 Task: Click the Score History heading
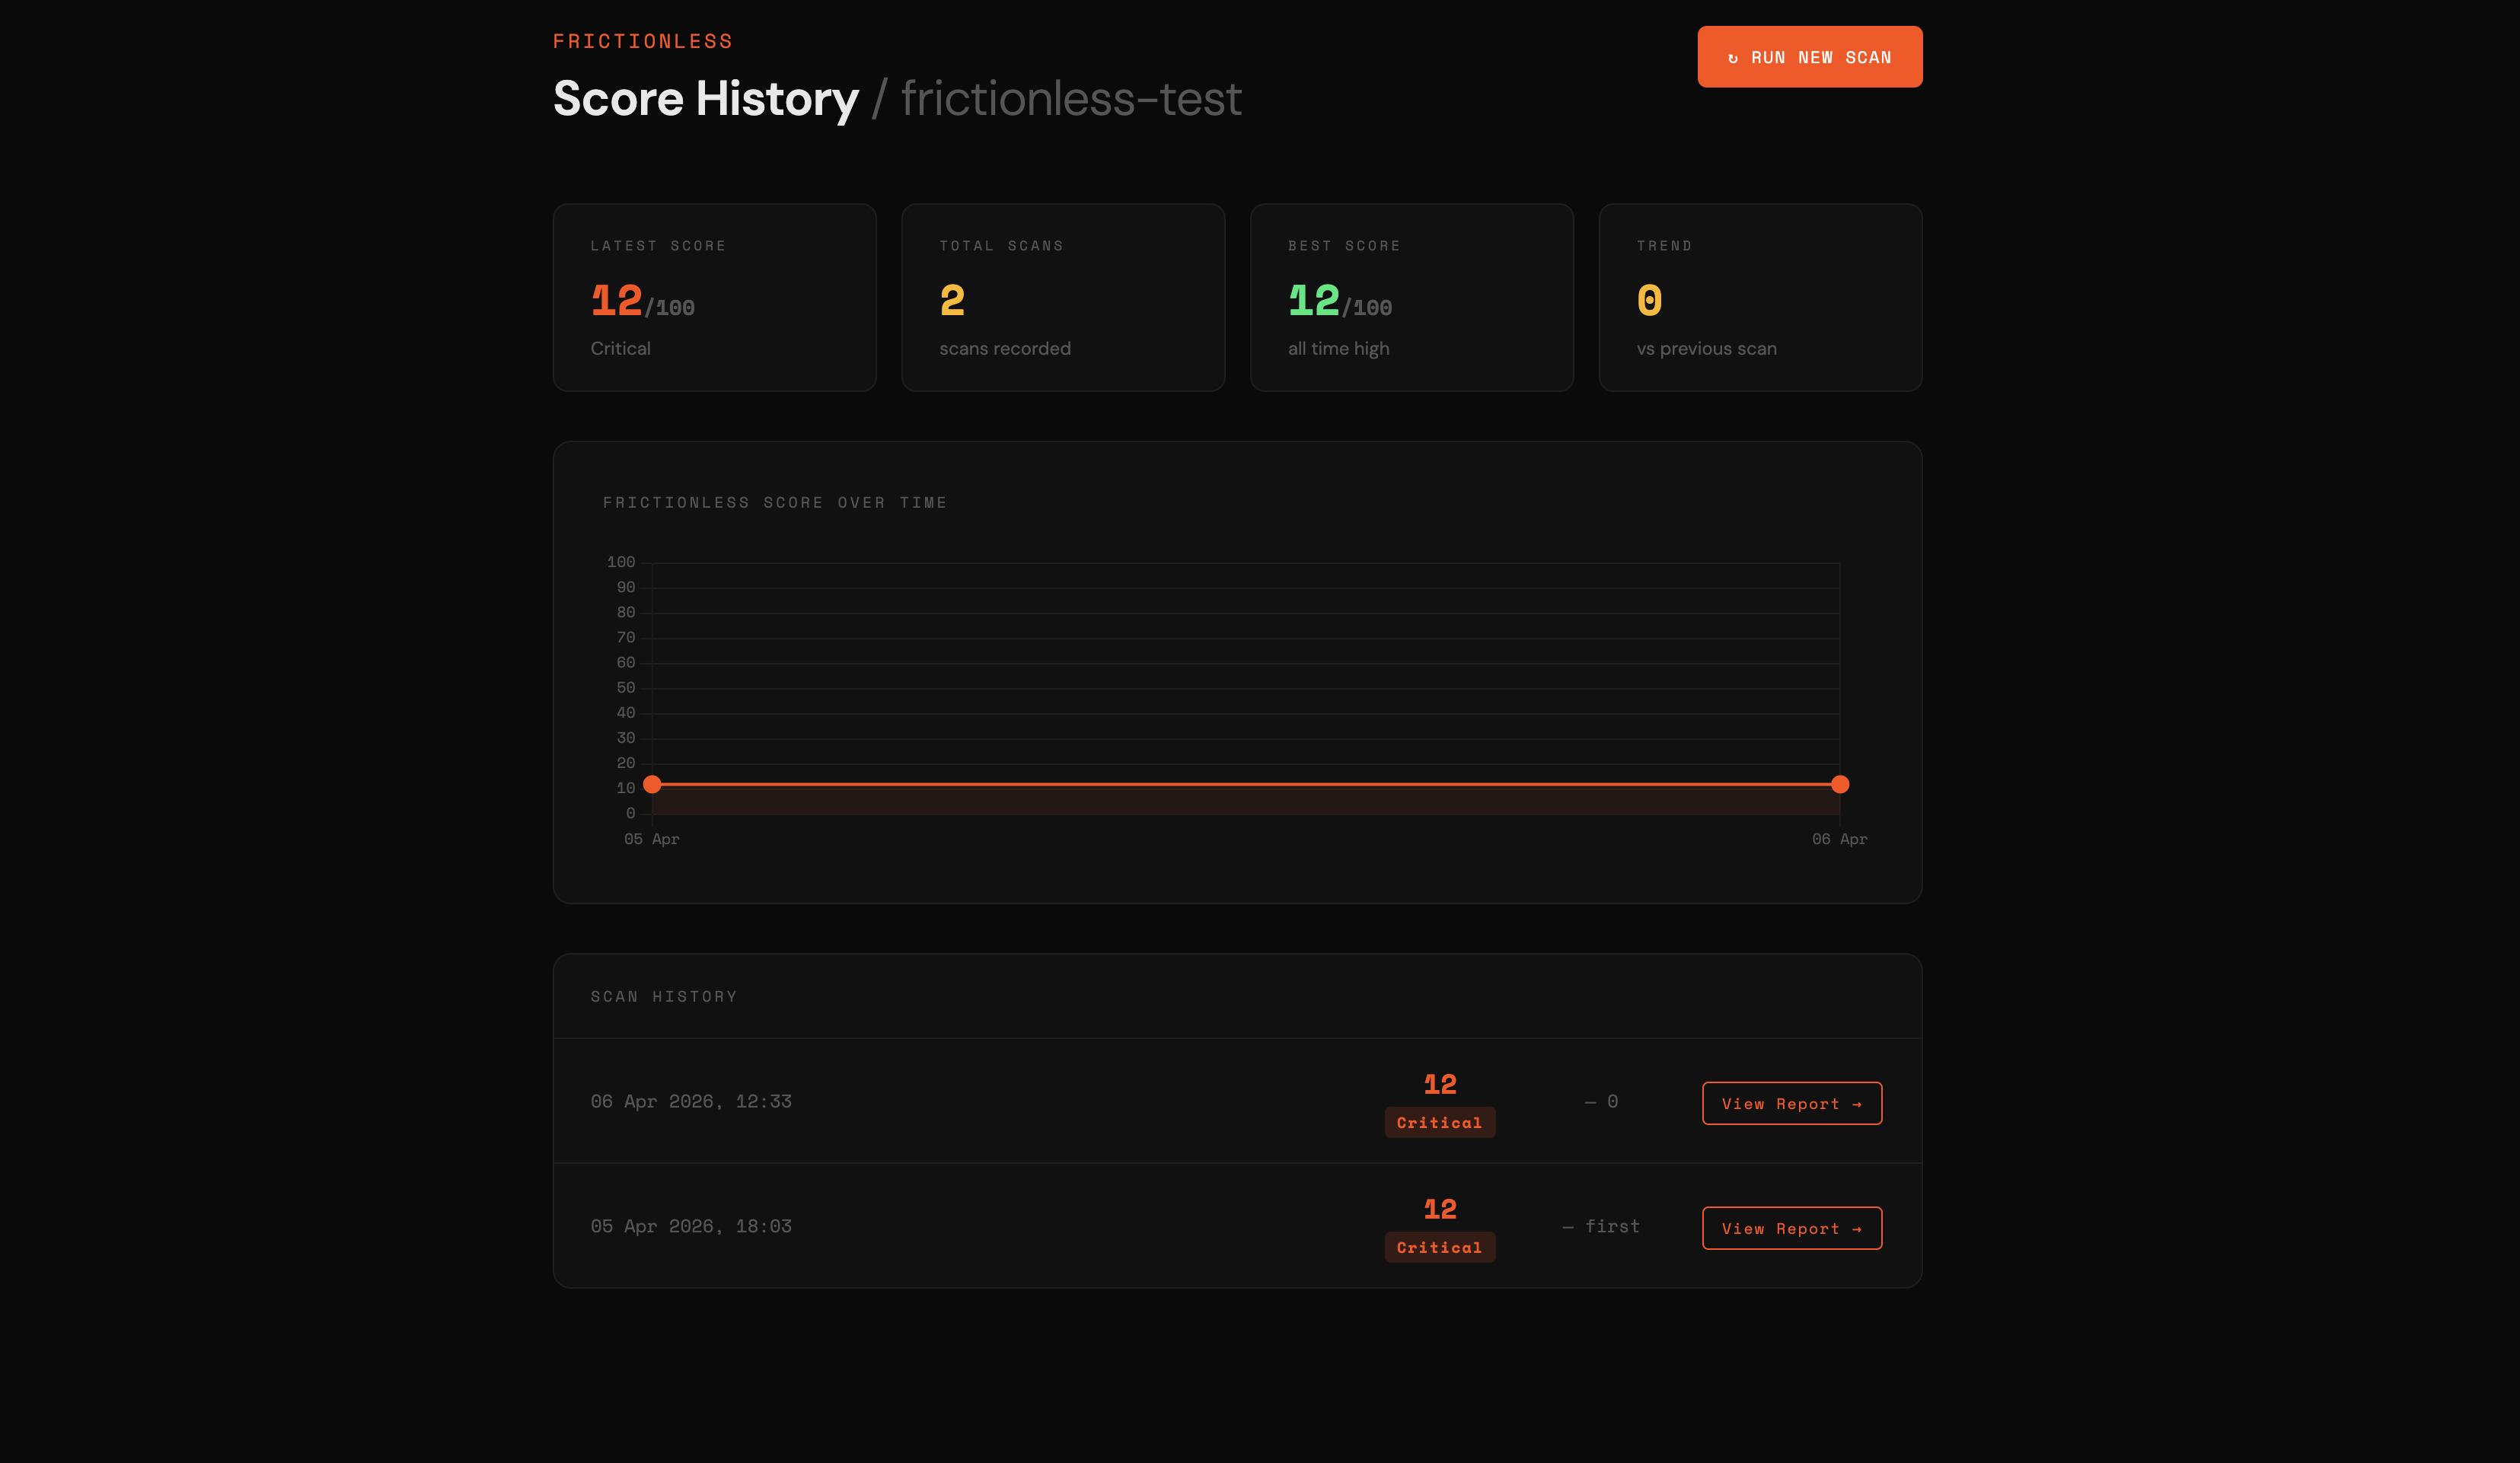(705, 98)
